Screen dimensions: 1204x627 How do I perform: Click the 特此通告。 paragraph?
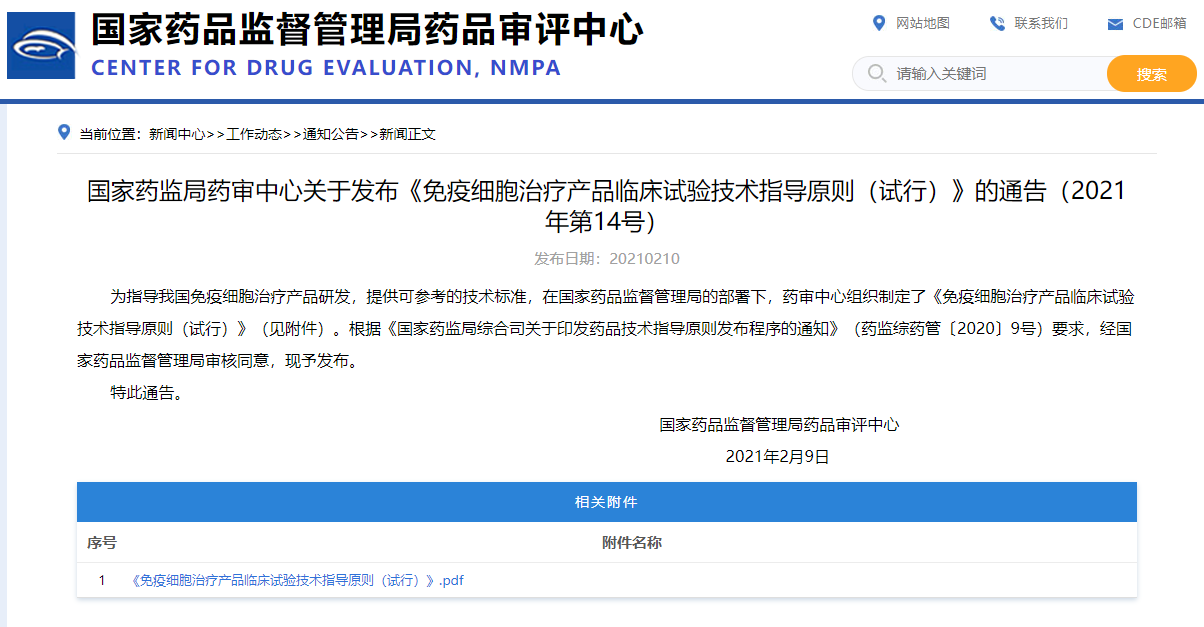[146, 393]
